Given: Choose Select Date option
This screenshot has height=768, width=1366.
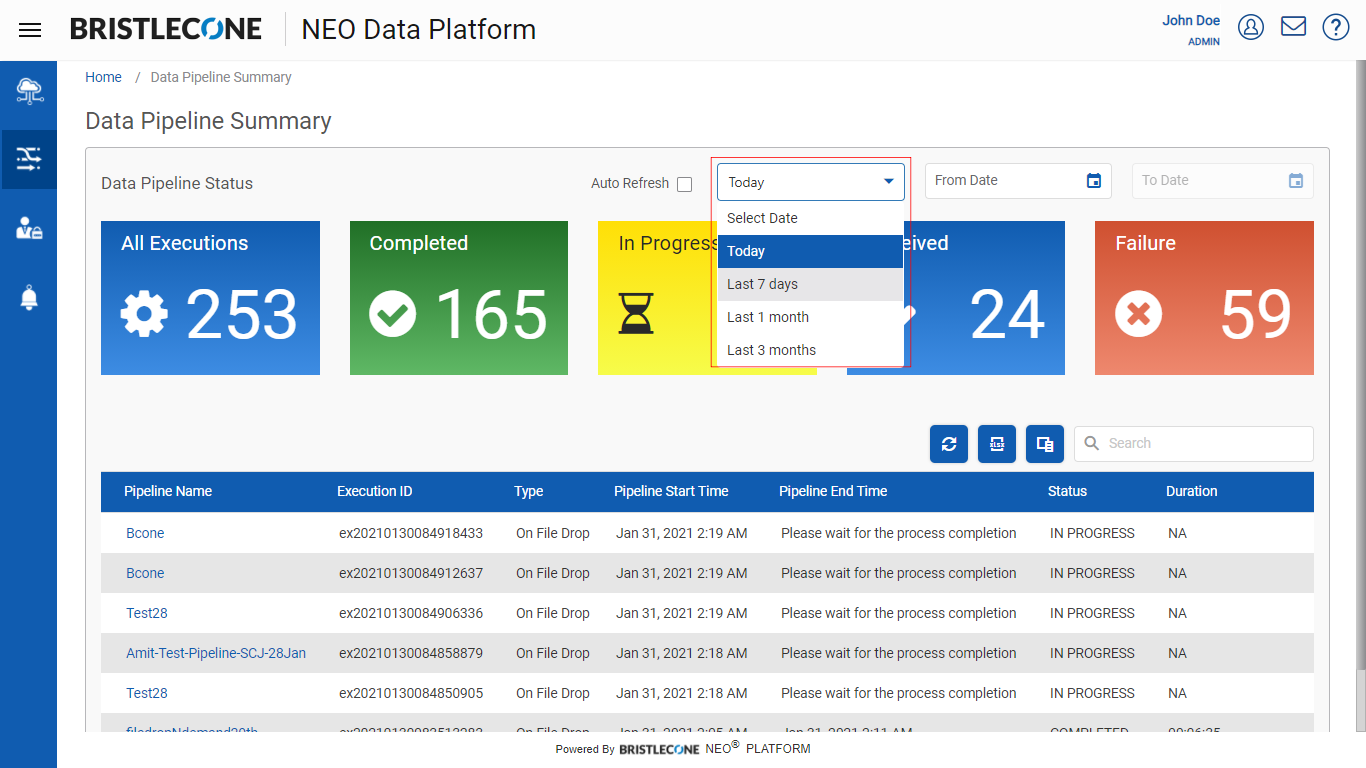Looking at the screenshot, I should 811,218.
